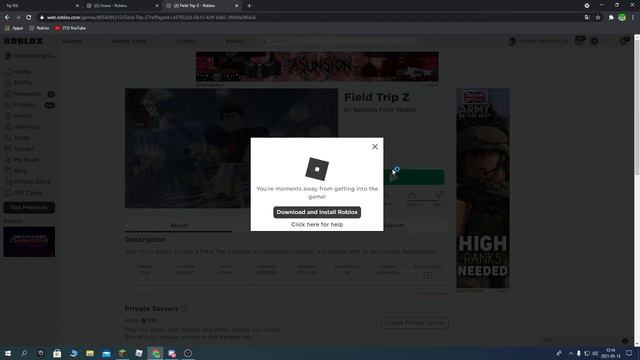This screenshot has height=360, width=640.
Task: Open the Chrome three-dot menu
Action: [x=633, y=17]
